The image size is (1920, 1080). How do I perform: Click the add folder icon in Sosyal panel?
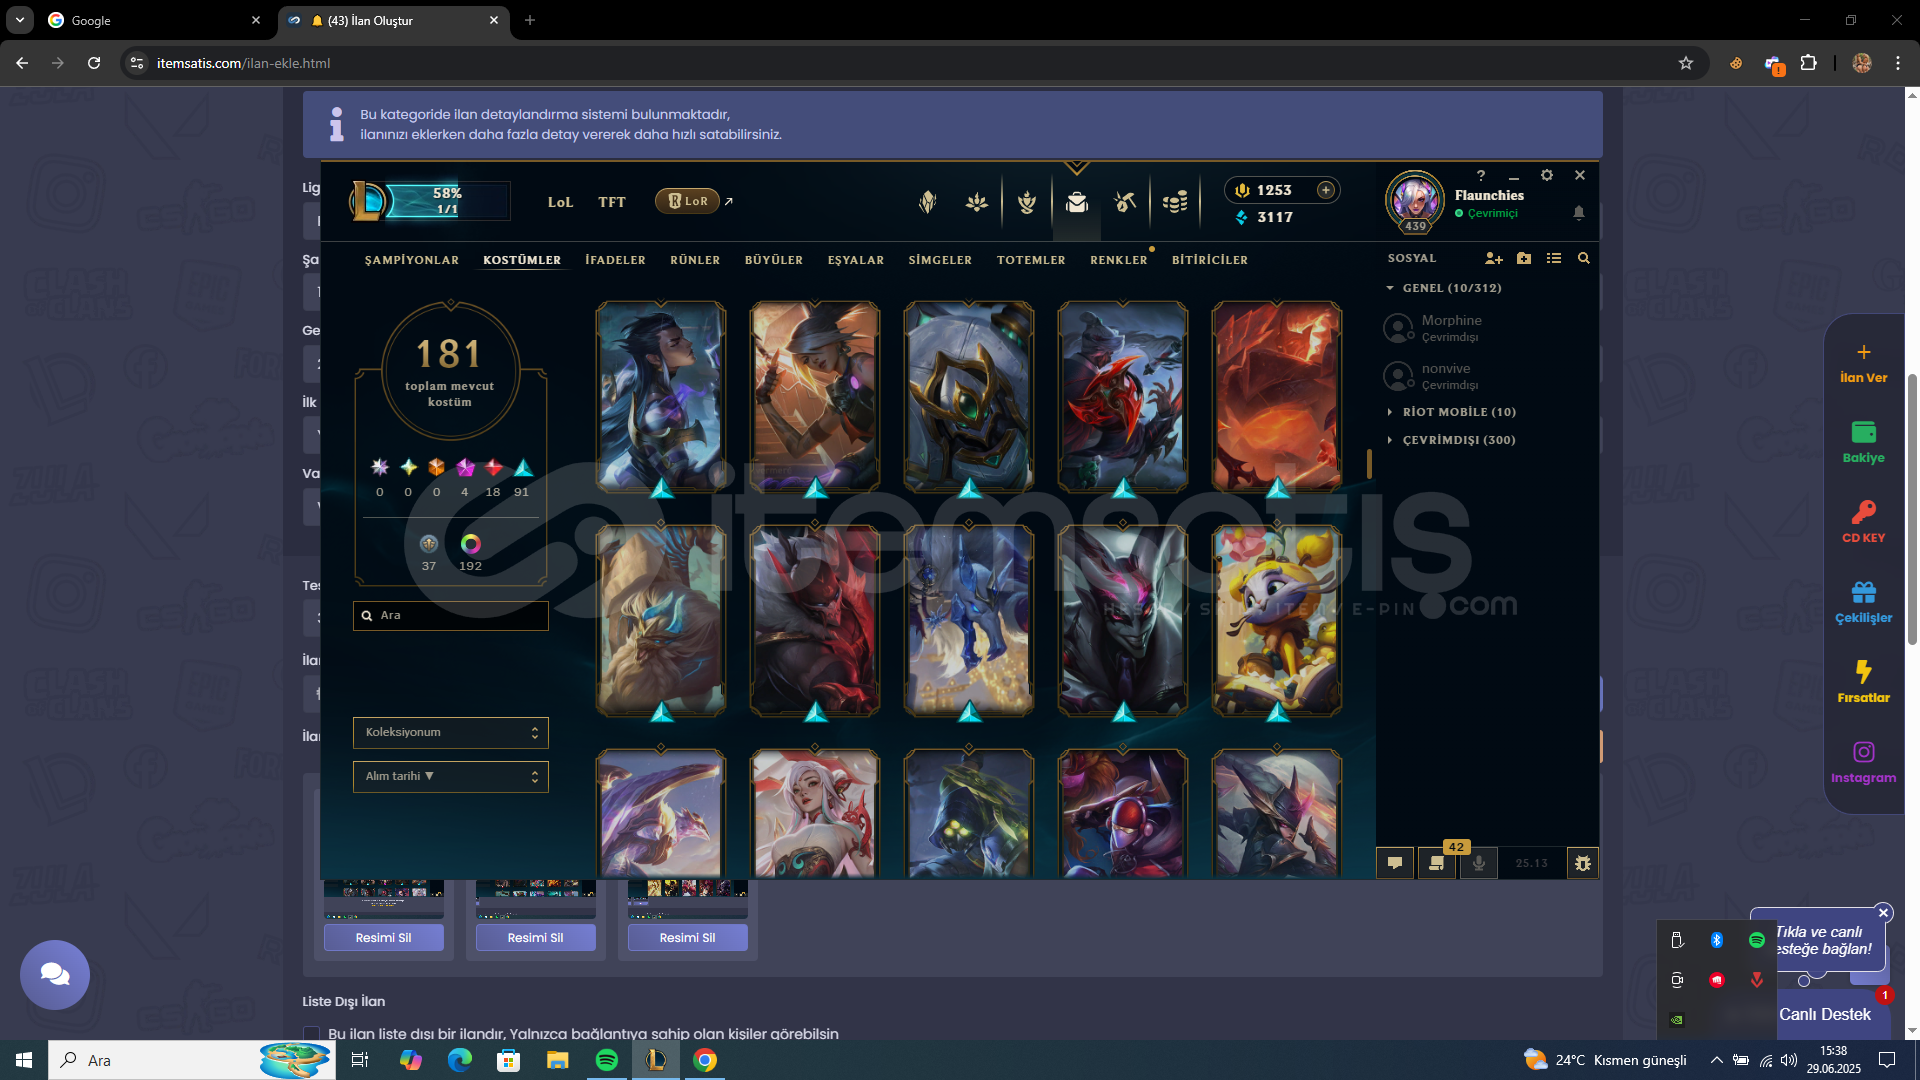1524,258
